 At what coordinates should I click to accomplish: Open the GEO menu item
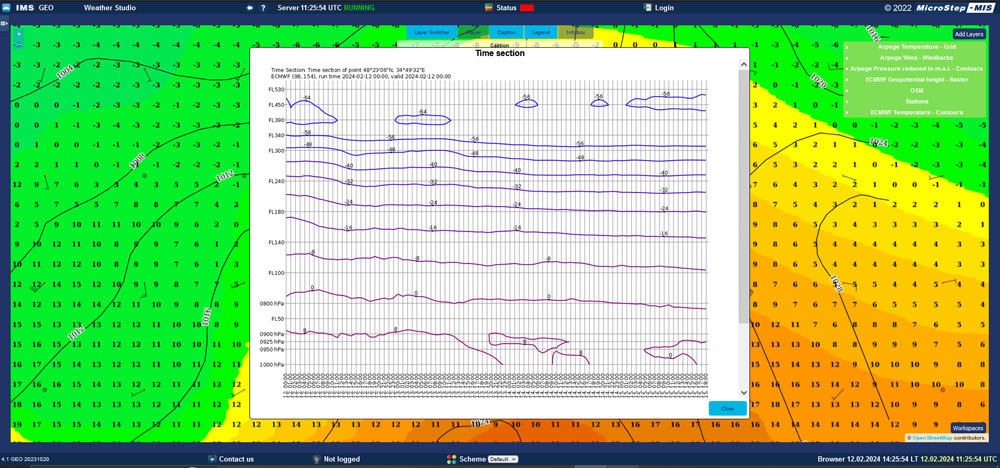click(46, 7)
